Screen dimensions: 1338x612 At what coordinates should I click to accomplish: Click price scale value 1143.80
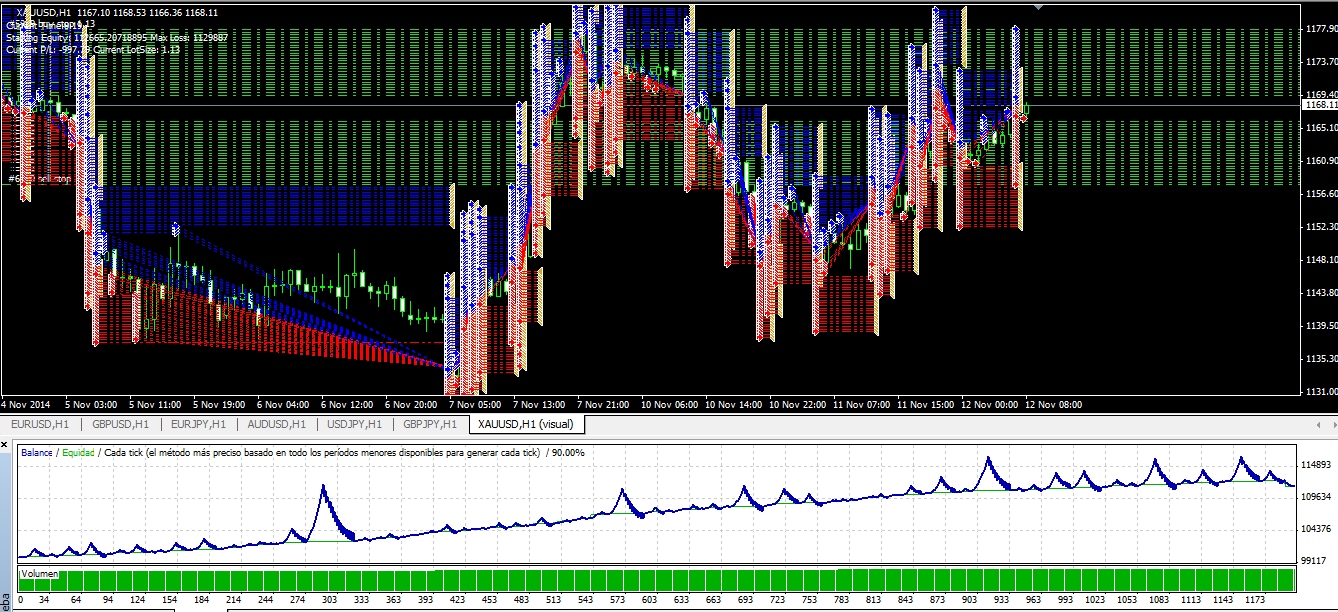(x=1321, y=292)
